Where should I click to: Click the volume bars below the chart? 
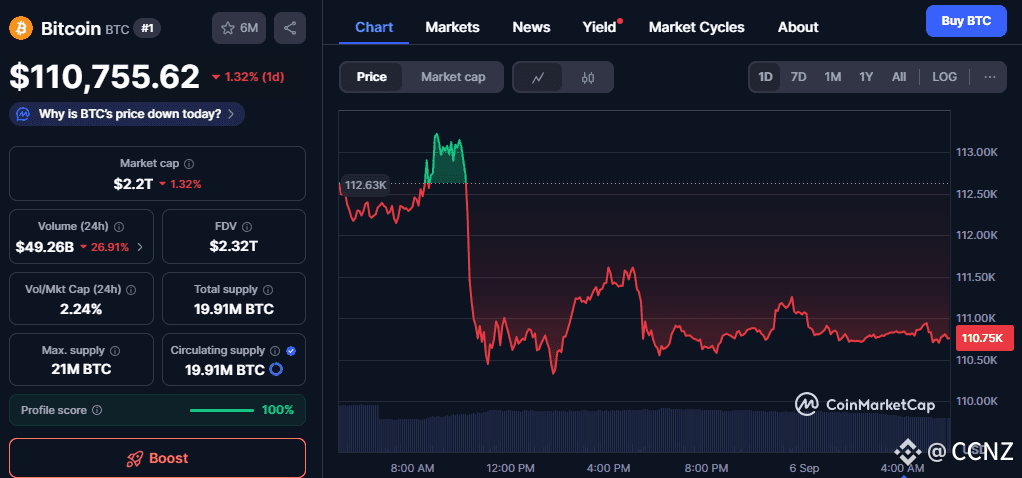(644, 428)
